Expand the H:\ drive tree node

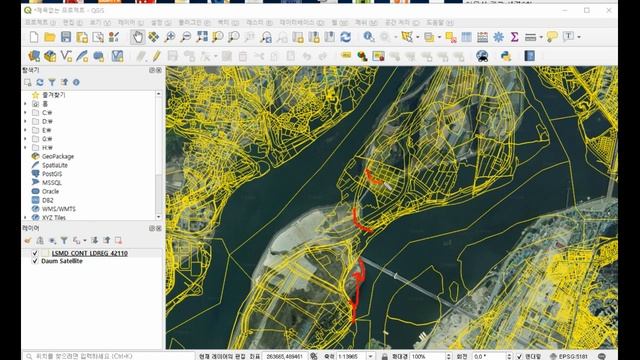[25, 147]
